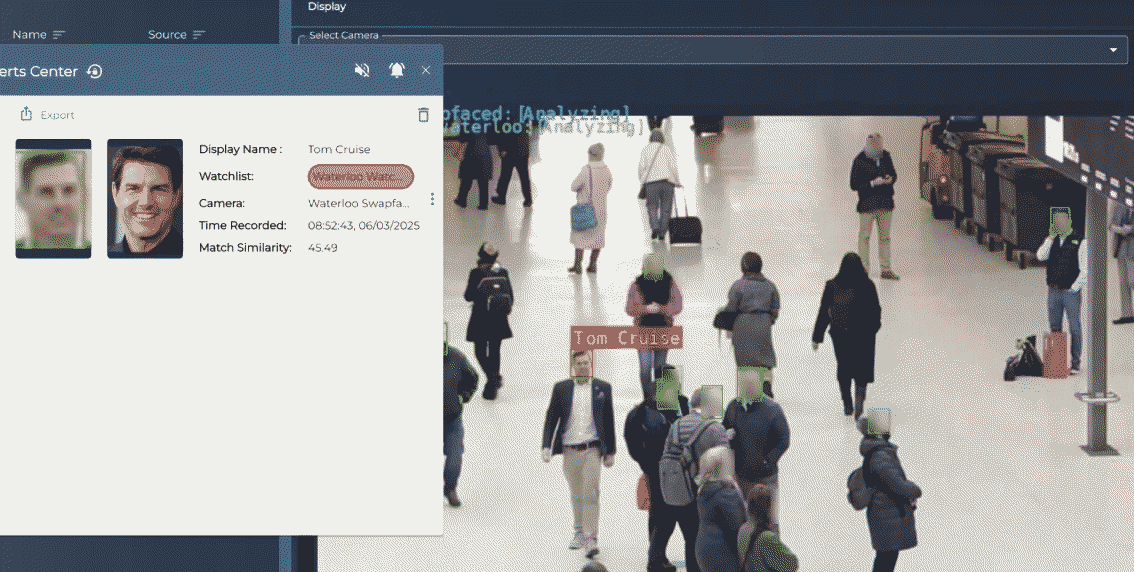Viewport: 1134px width, 572px height.
Task: Click the Source column header
Action: coord(167,35)
